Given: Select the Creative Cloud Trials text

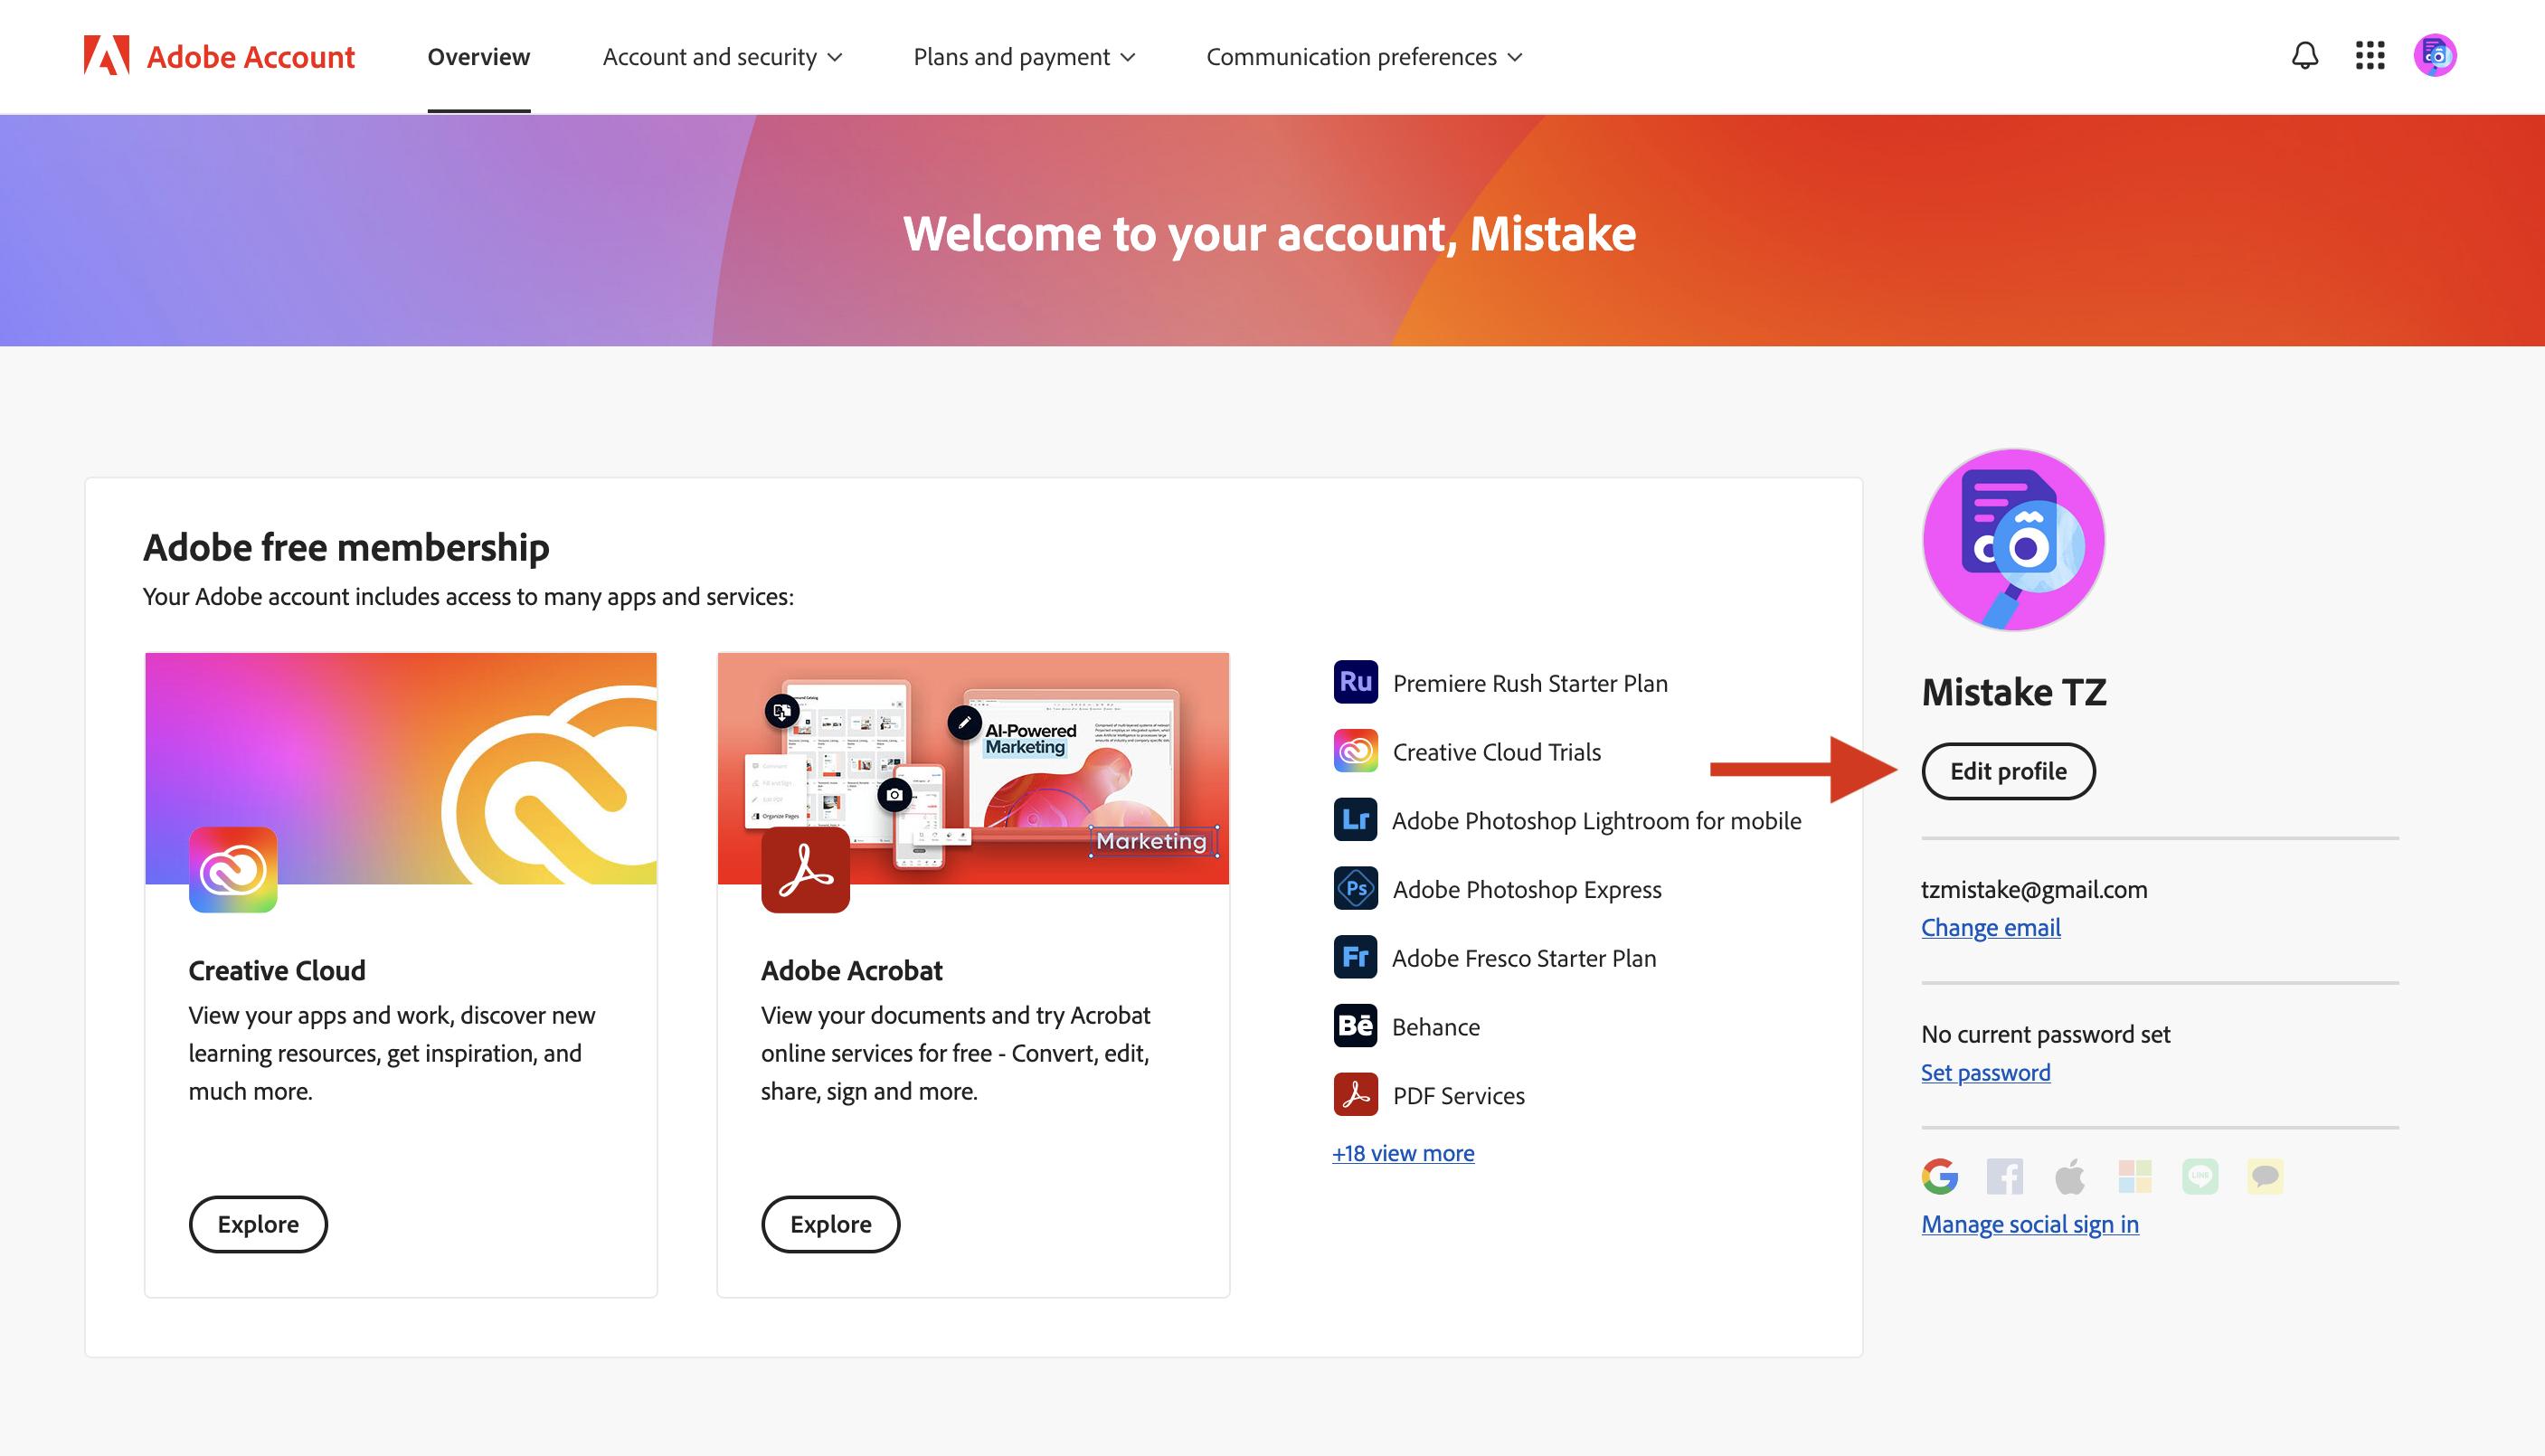Looking at the screenshot, I should pyautogui.click(x=1497, y=752).
